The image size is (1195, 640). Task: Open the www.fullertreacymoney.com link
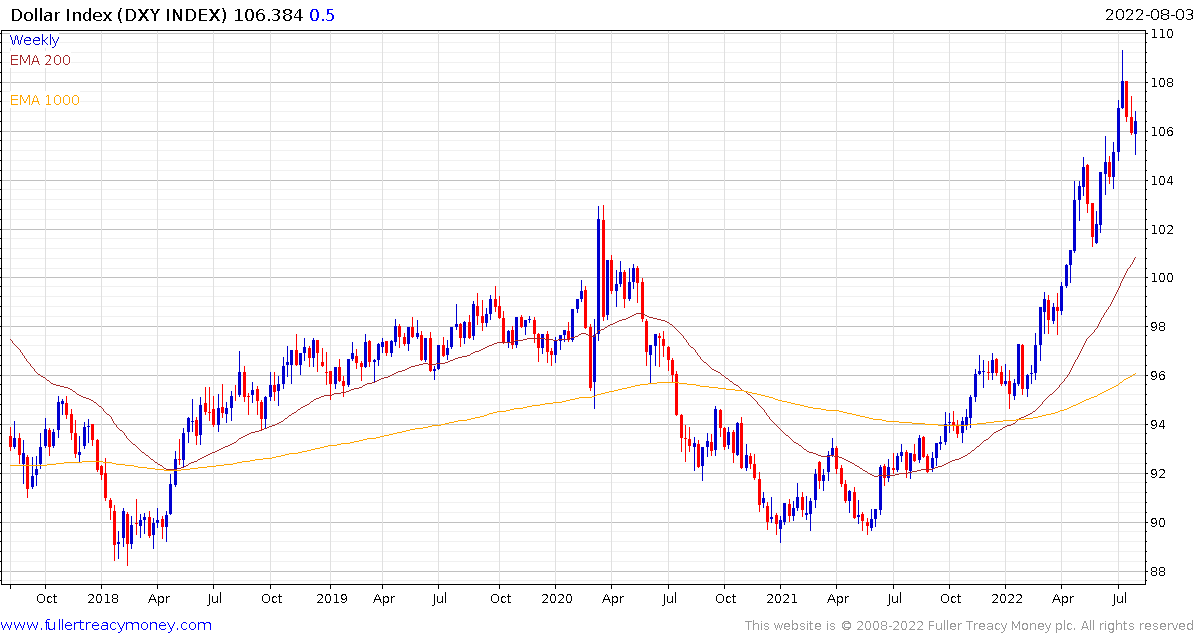tap(106, 626)
